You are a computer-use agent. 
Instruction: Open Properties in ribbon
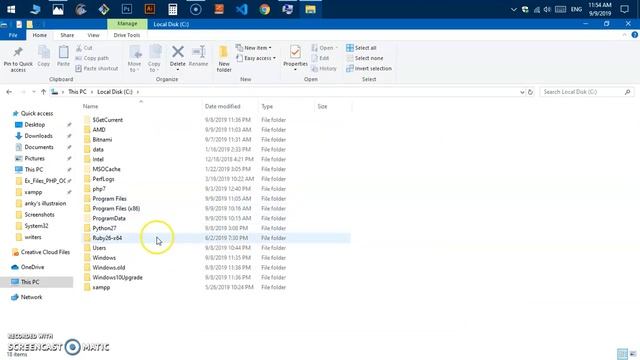pyautogui.click(x=295, y=58)
